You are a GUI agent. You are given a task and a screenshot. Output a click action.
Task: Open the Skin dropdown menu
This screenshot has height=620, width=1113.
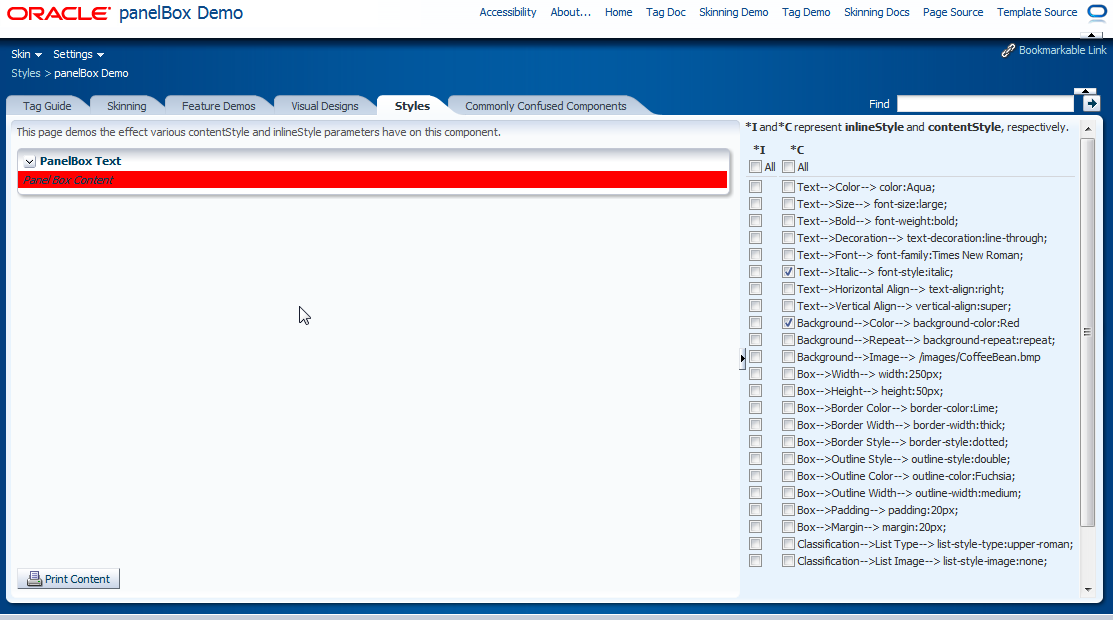[25, 54]
